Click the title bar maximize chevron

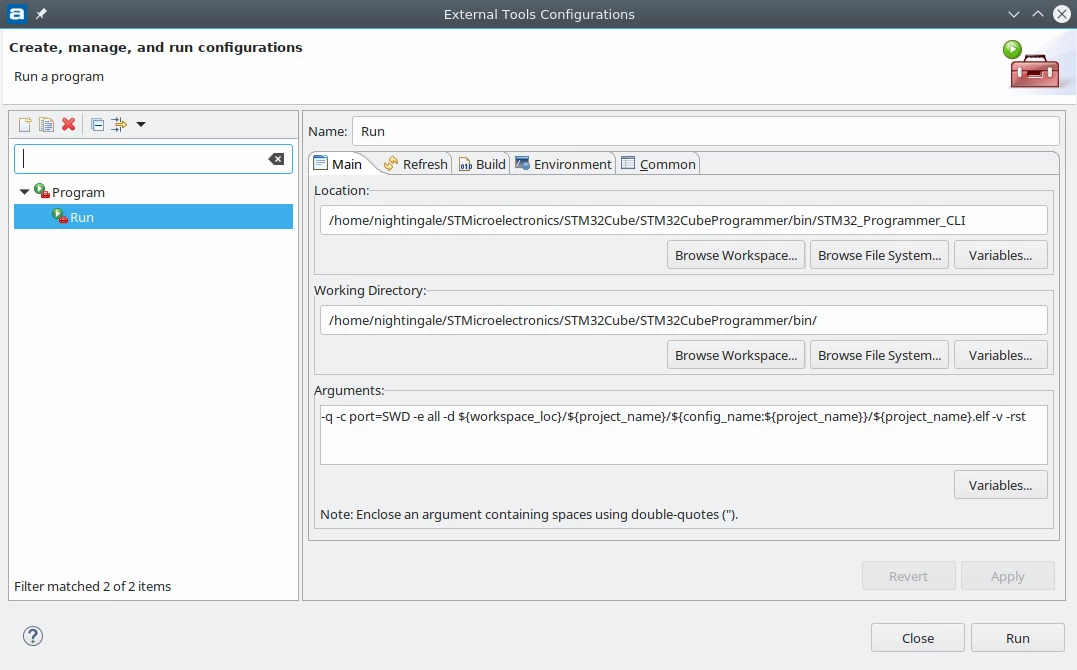[x=1038, y=14]
